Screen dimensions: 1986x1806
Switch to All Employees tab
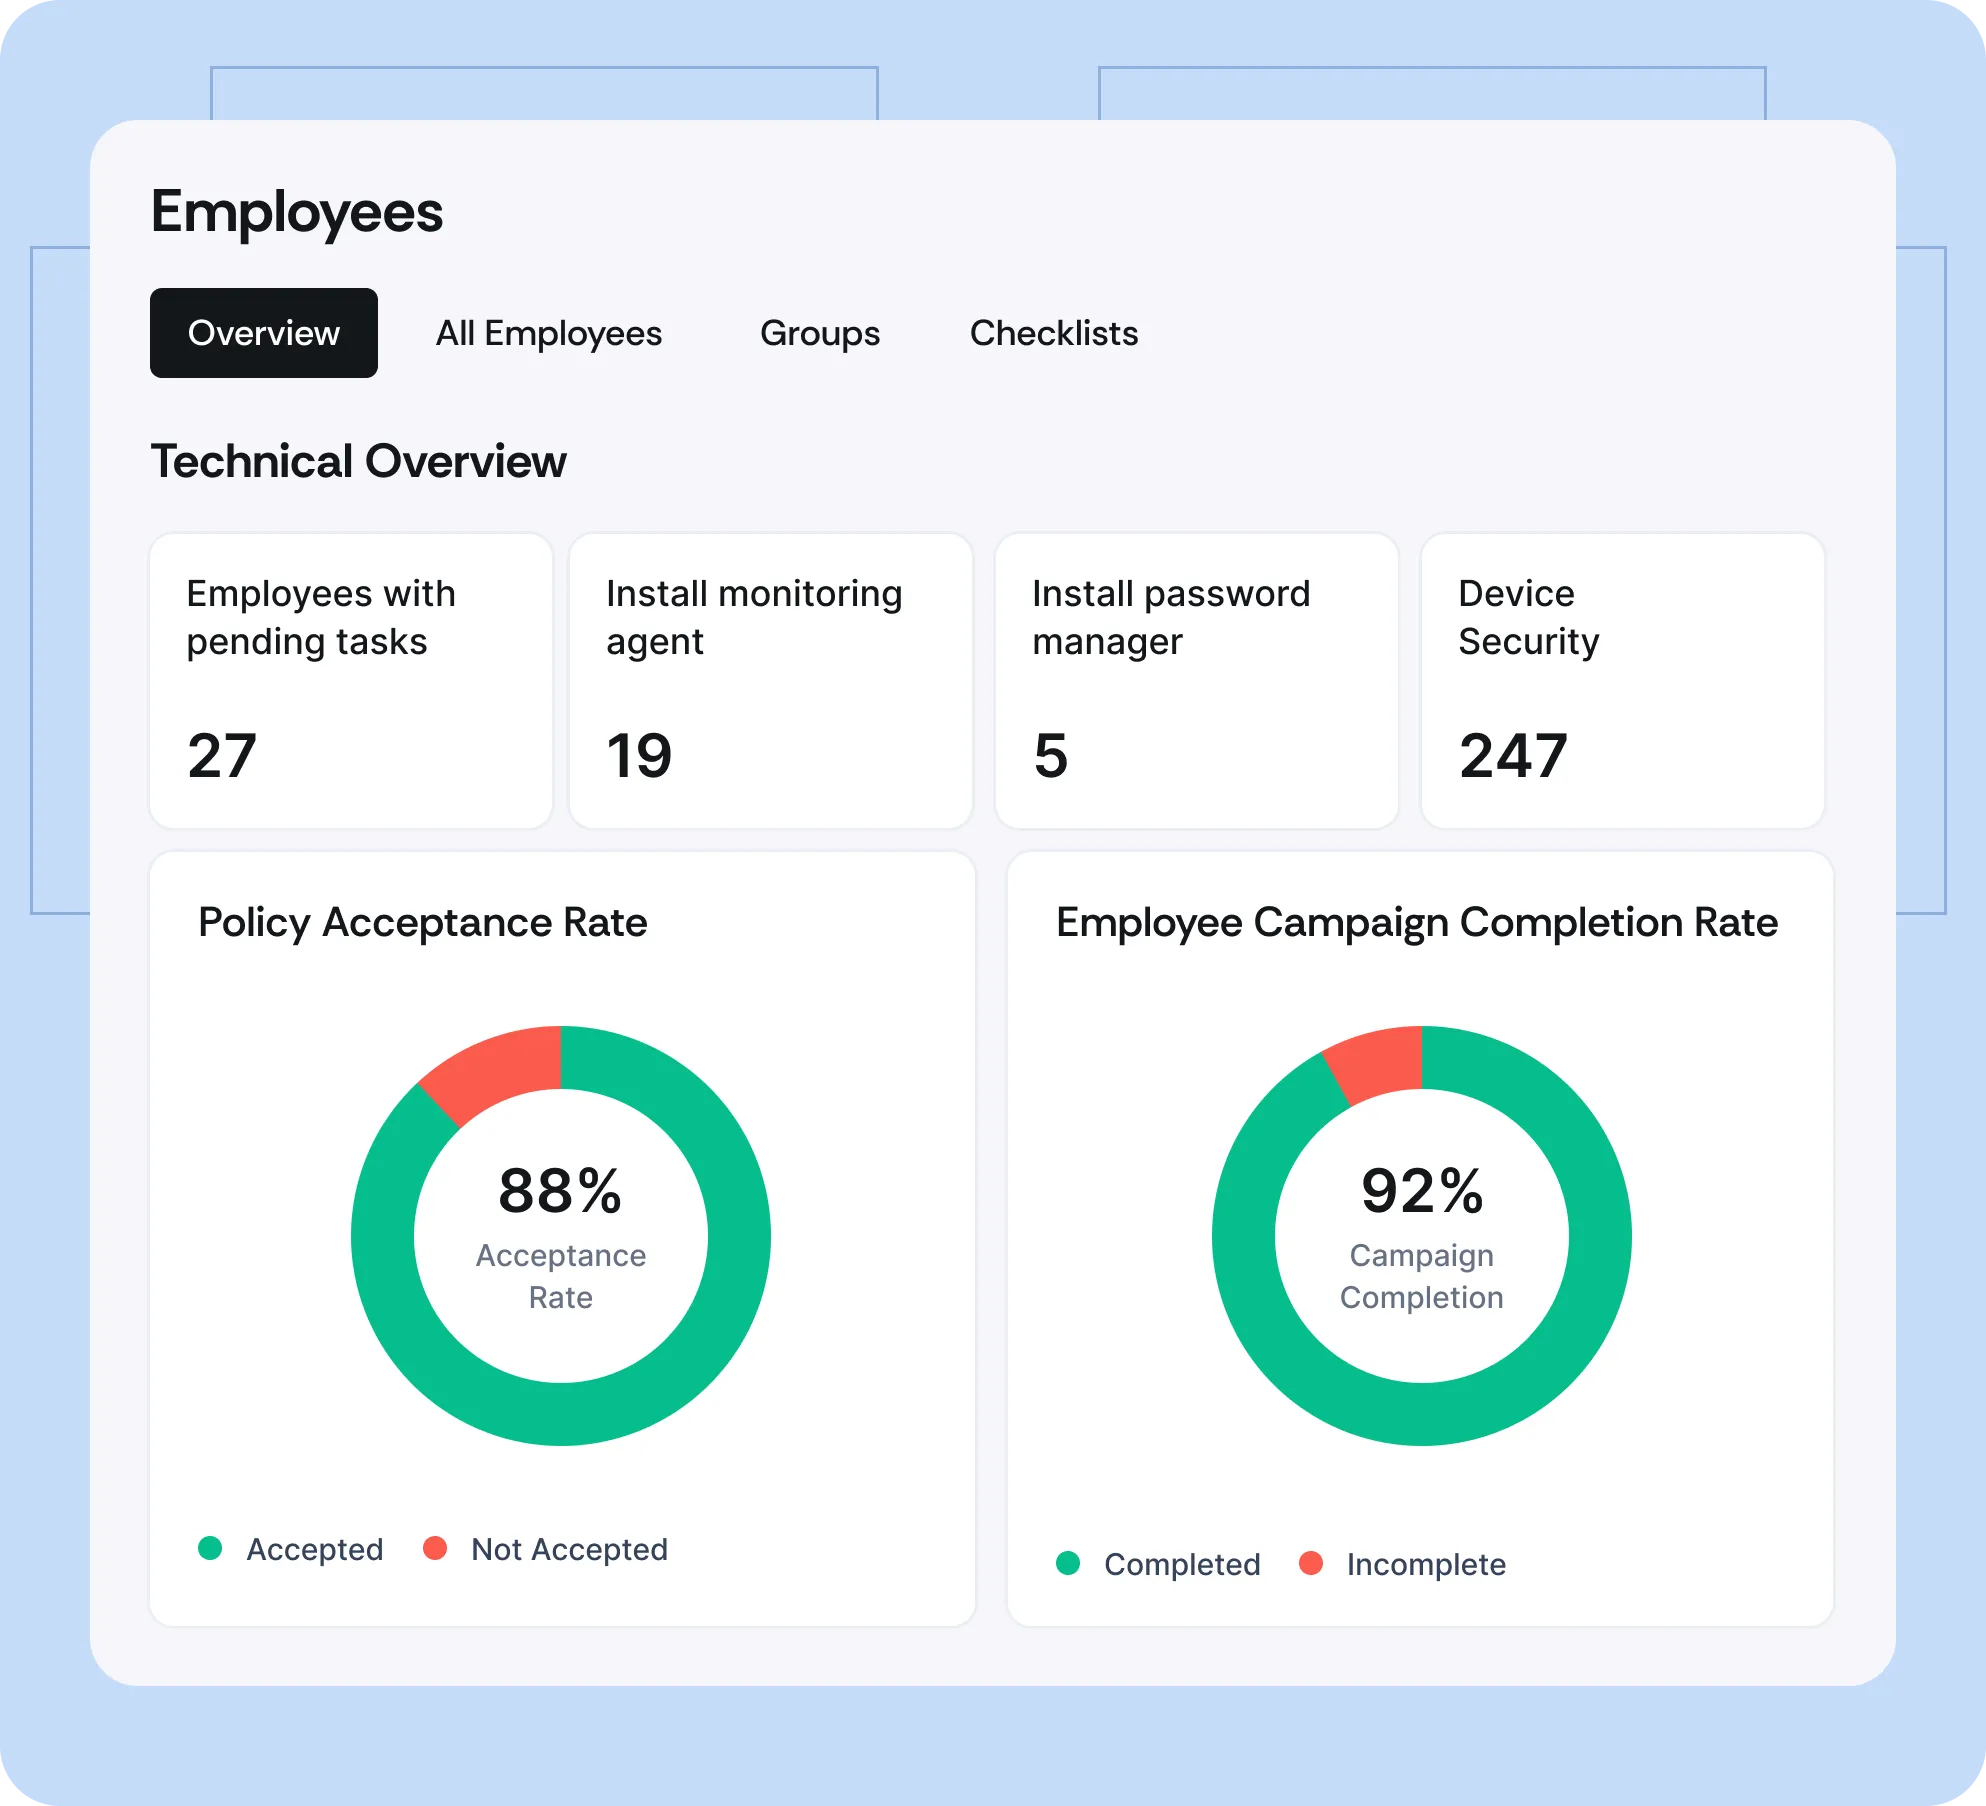coord(548,333)
